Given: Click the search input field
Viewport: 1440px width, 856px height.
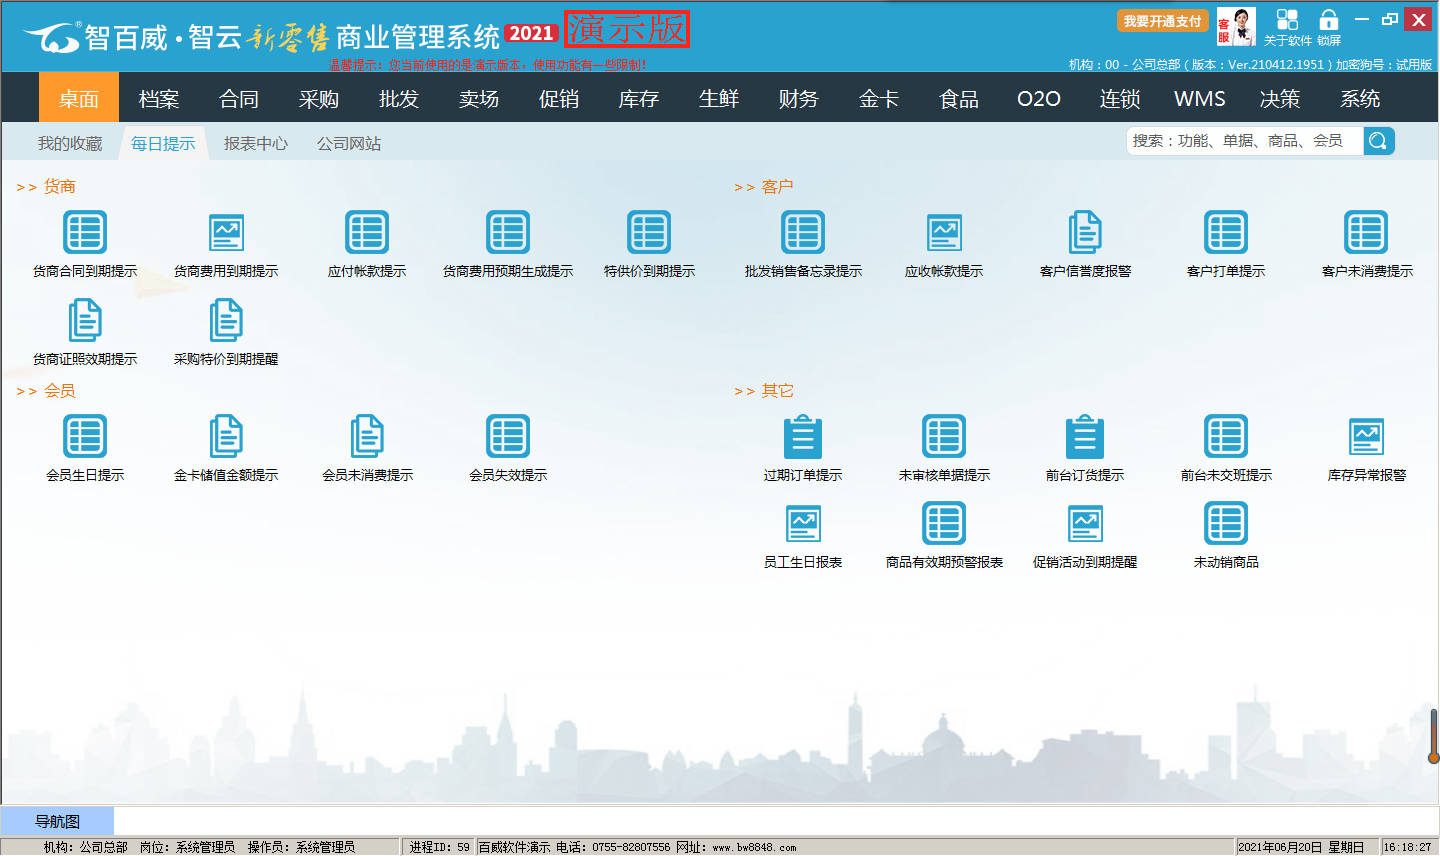Looking at the screenshot, I should pos(1244,141).
